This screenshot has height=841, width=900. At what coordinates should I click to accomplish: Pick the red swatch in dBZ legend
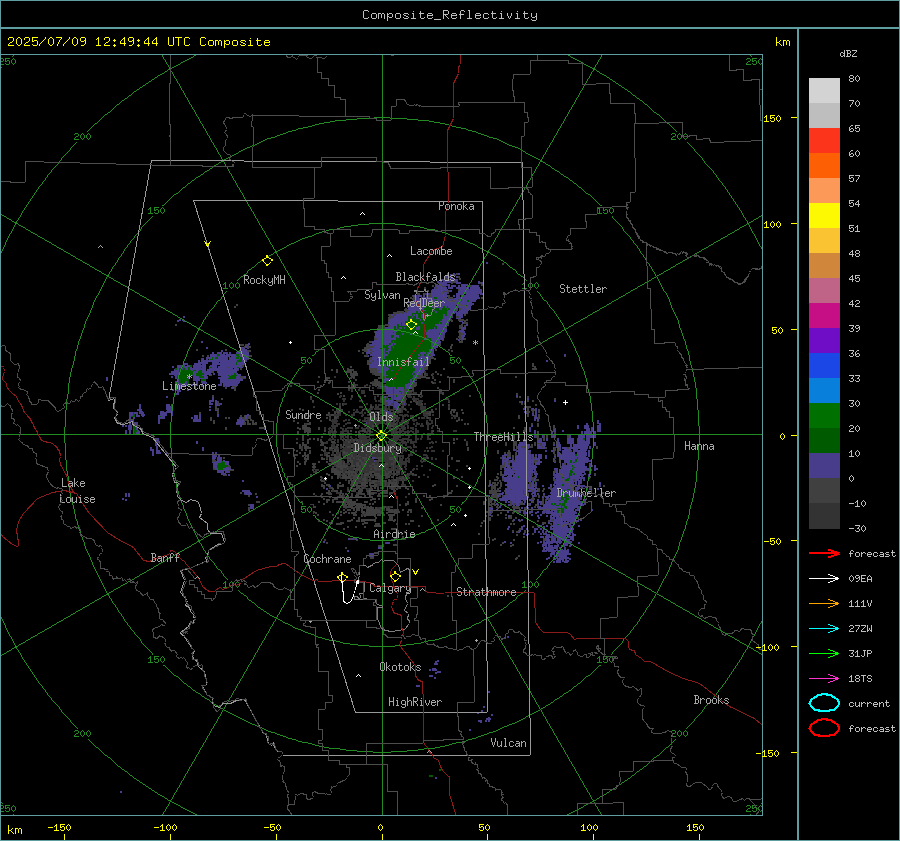point(824,141)
